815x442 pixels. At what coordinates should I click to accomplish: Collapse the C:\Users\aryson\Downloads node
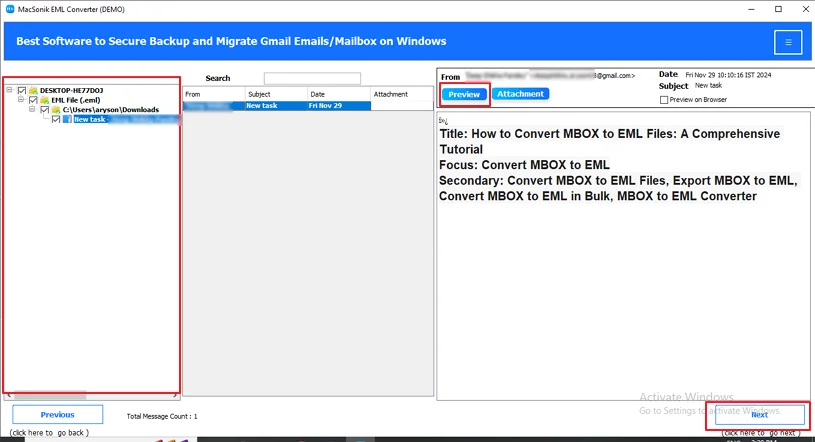tap(32, 109)
